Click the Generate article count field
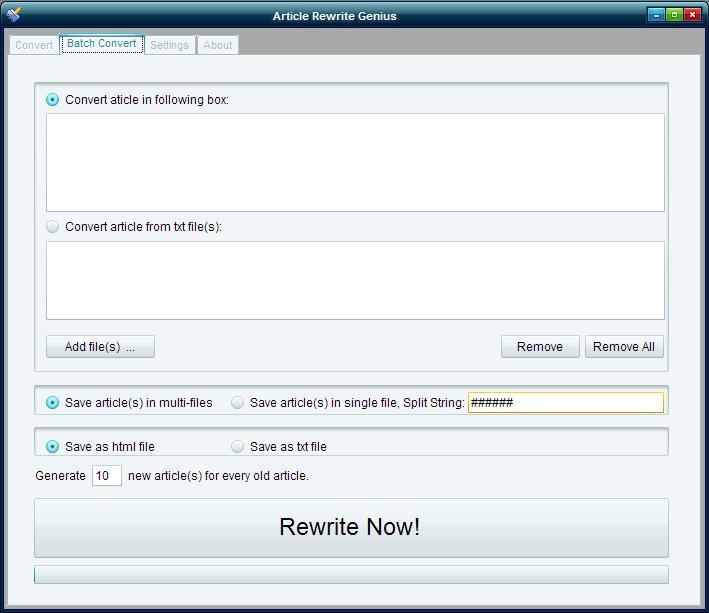This screenshot has width=709, height=613. coord(106,476)
